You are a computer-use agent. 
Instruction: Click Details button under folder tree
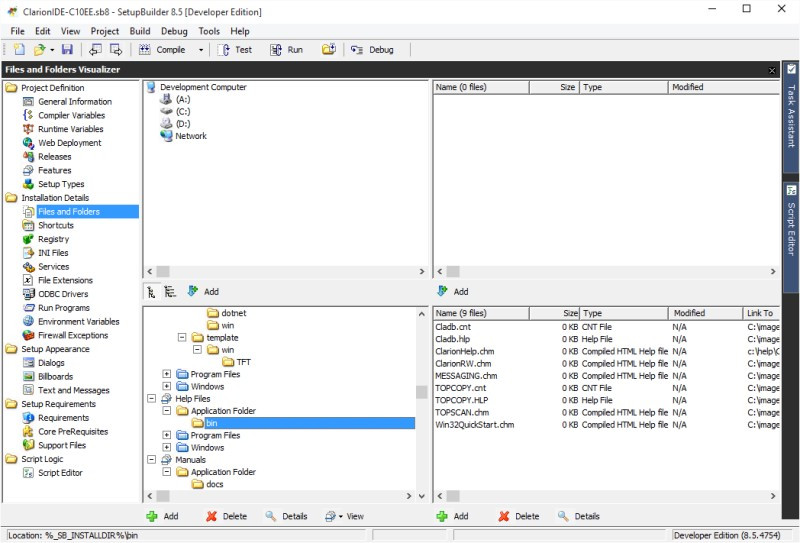pos(286,516)
